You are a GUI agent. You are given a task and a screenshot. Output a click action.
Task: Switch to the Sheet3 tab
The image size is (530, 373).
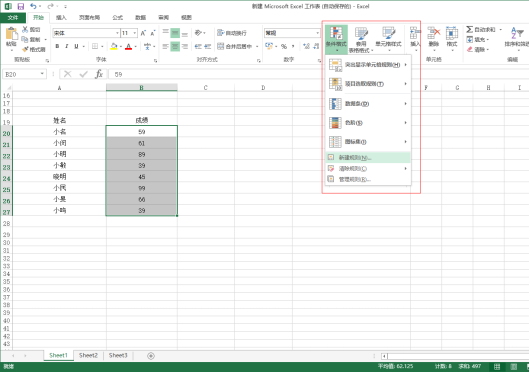click(118, 355)
